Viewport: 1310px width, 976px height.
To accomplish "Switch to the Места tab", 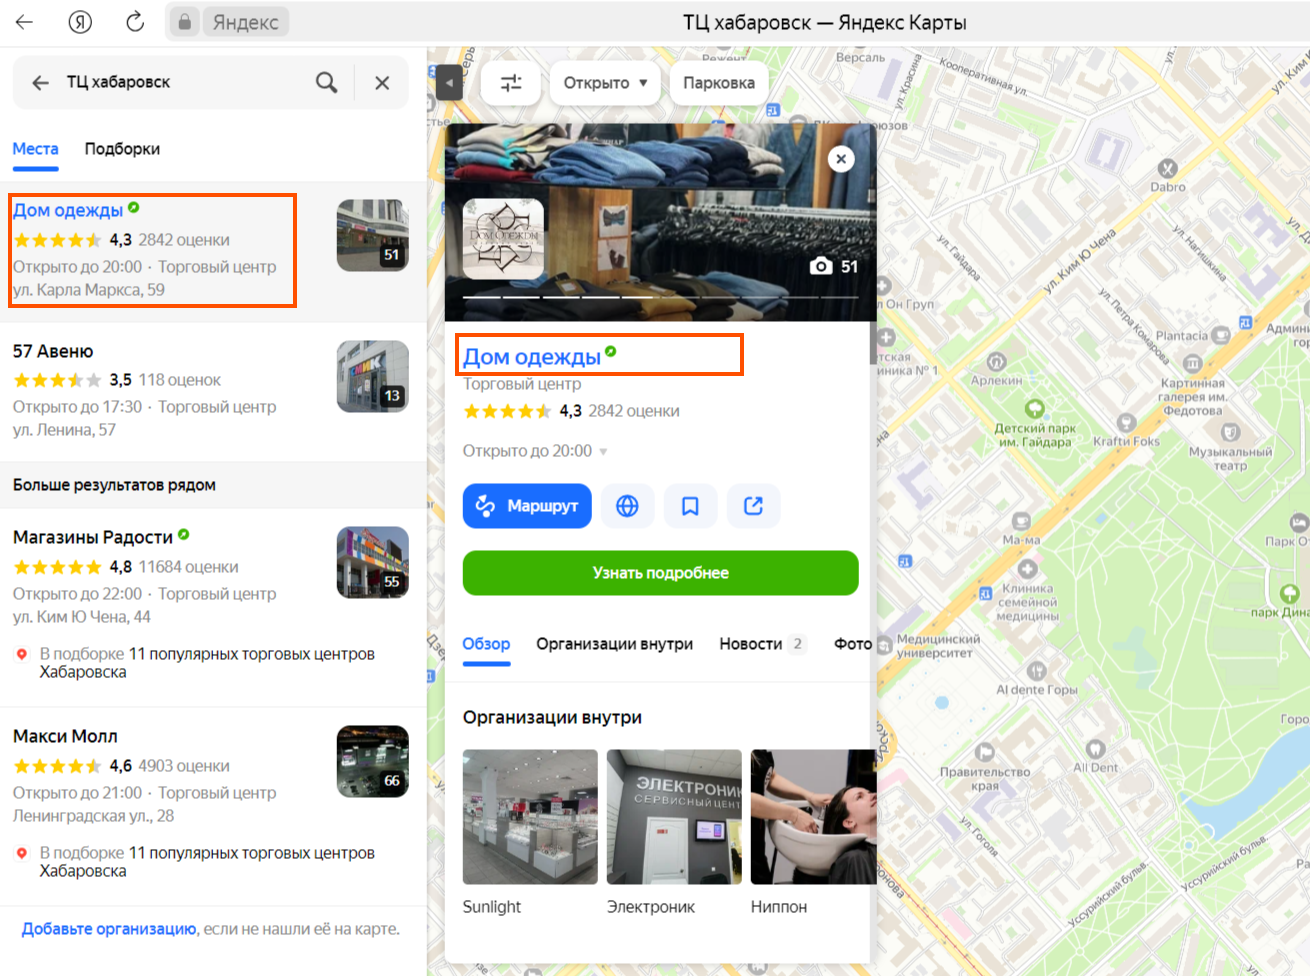I will point(35,149).
